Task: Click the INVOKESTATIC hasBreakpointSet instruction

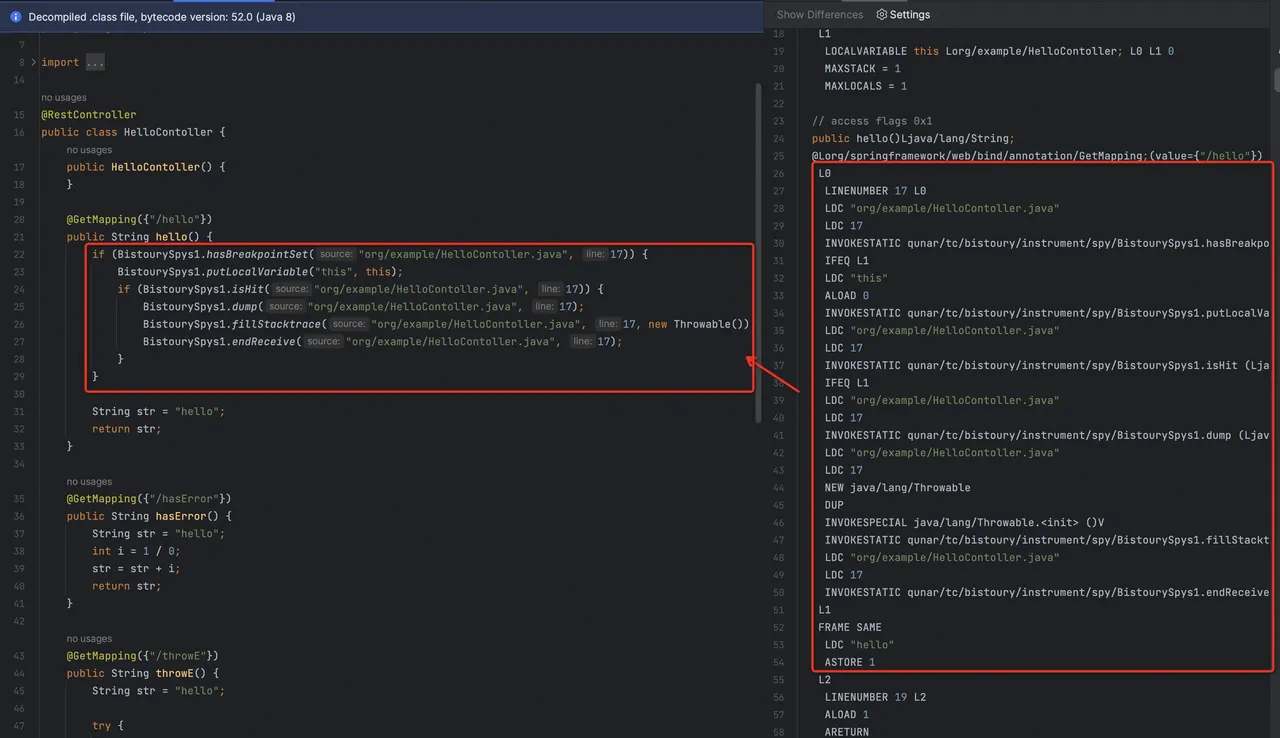Action: point(1047,243)
